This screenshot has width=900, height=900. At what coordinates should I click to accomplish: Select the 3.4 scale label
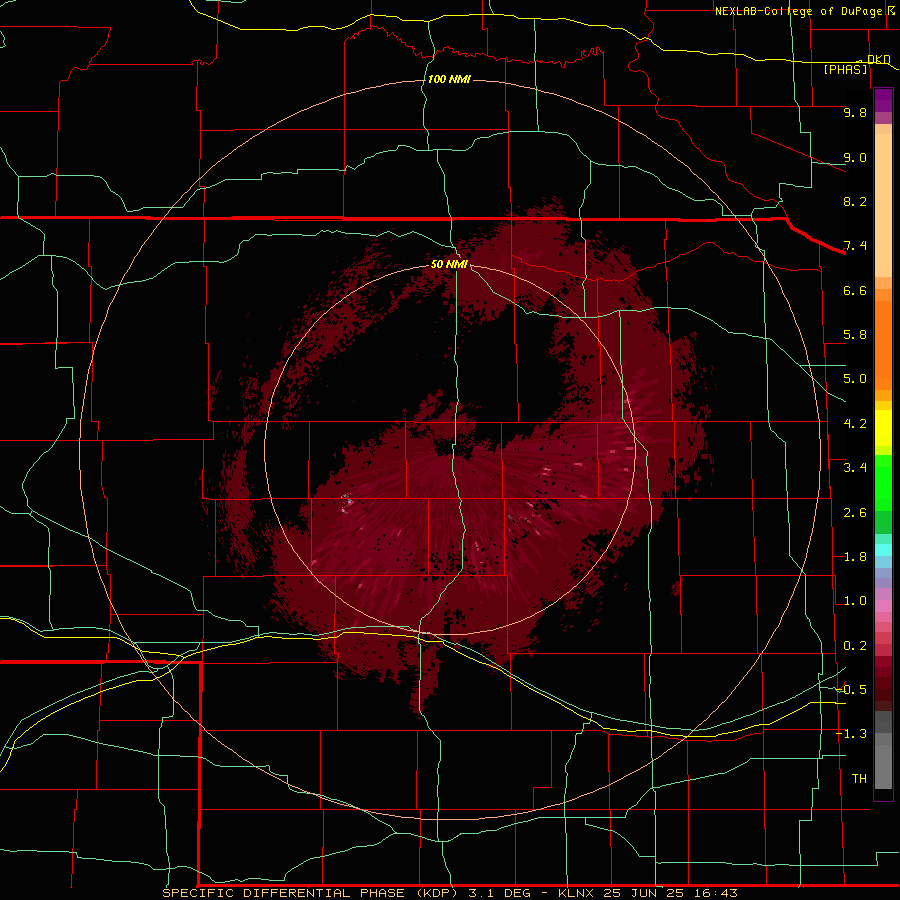click(855, 468)
